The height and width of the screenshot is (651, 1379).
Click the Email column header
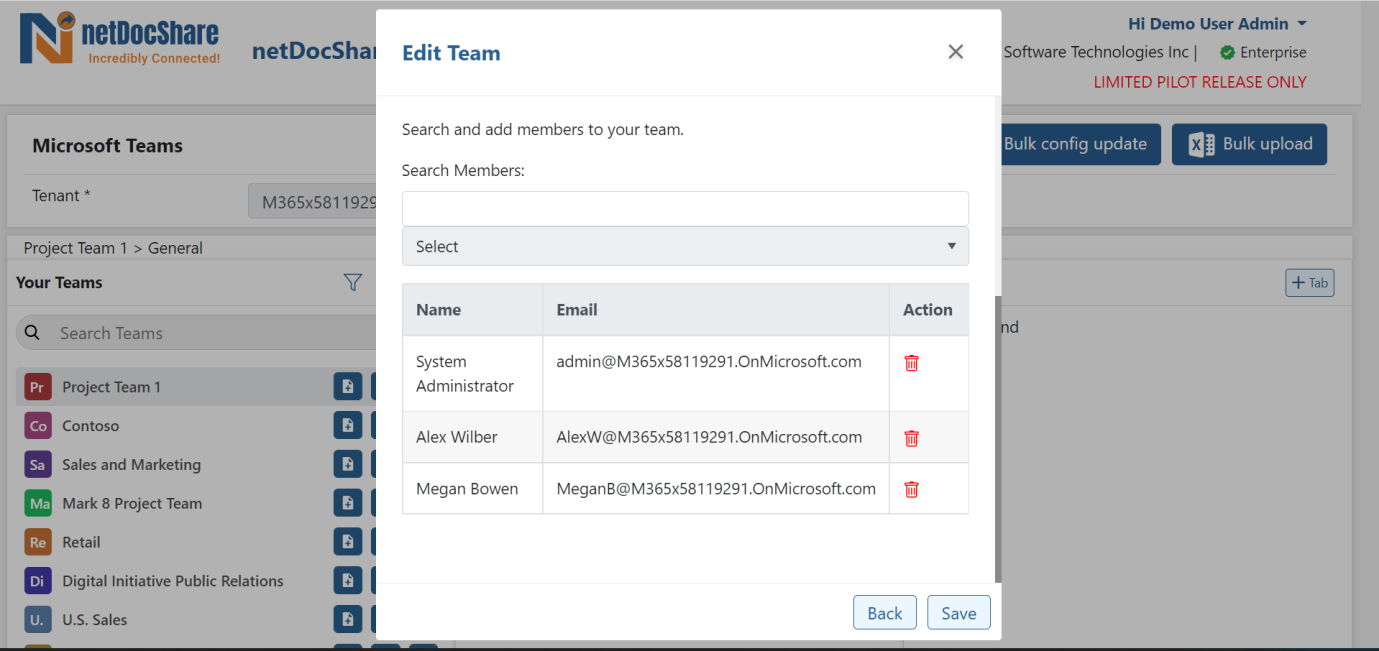point(716,310)
